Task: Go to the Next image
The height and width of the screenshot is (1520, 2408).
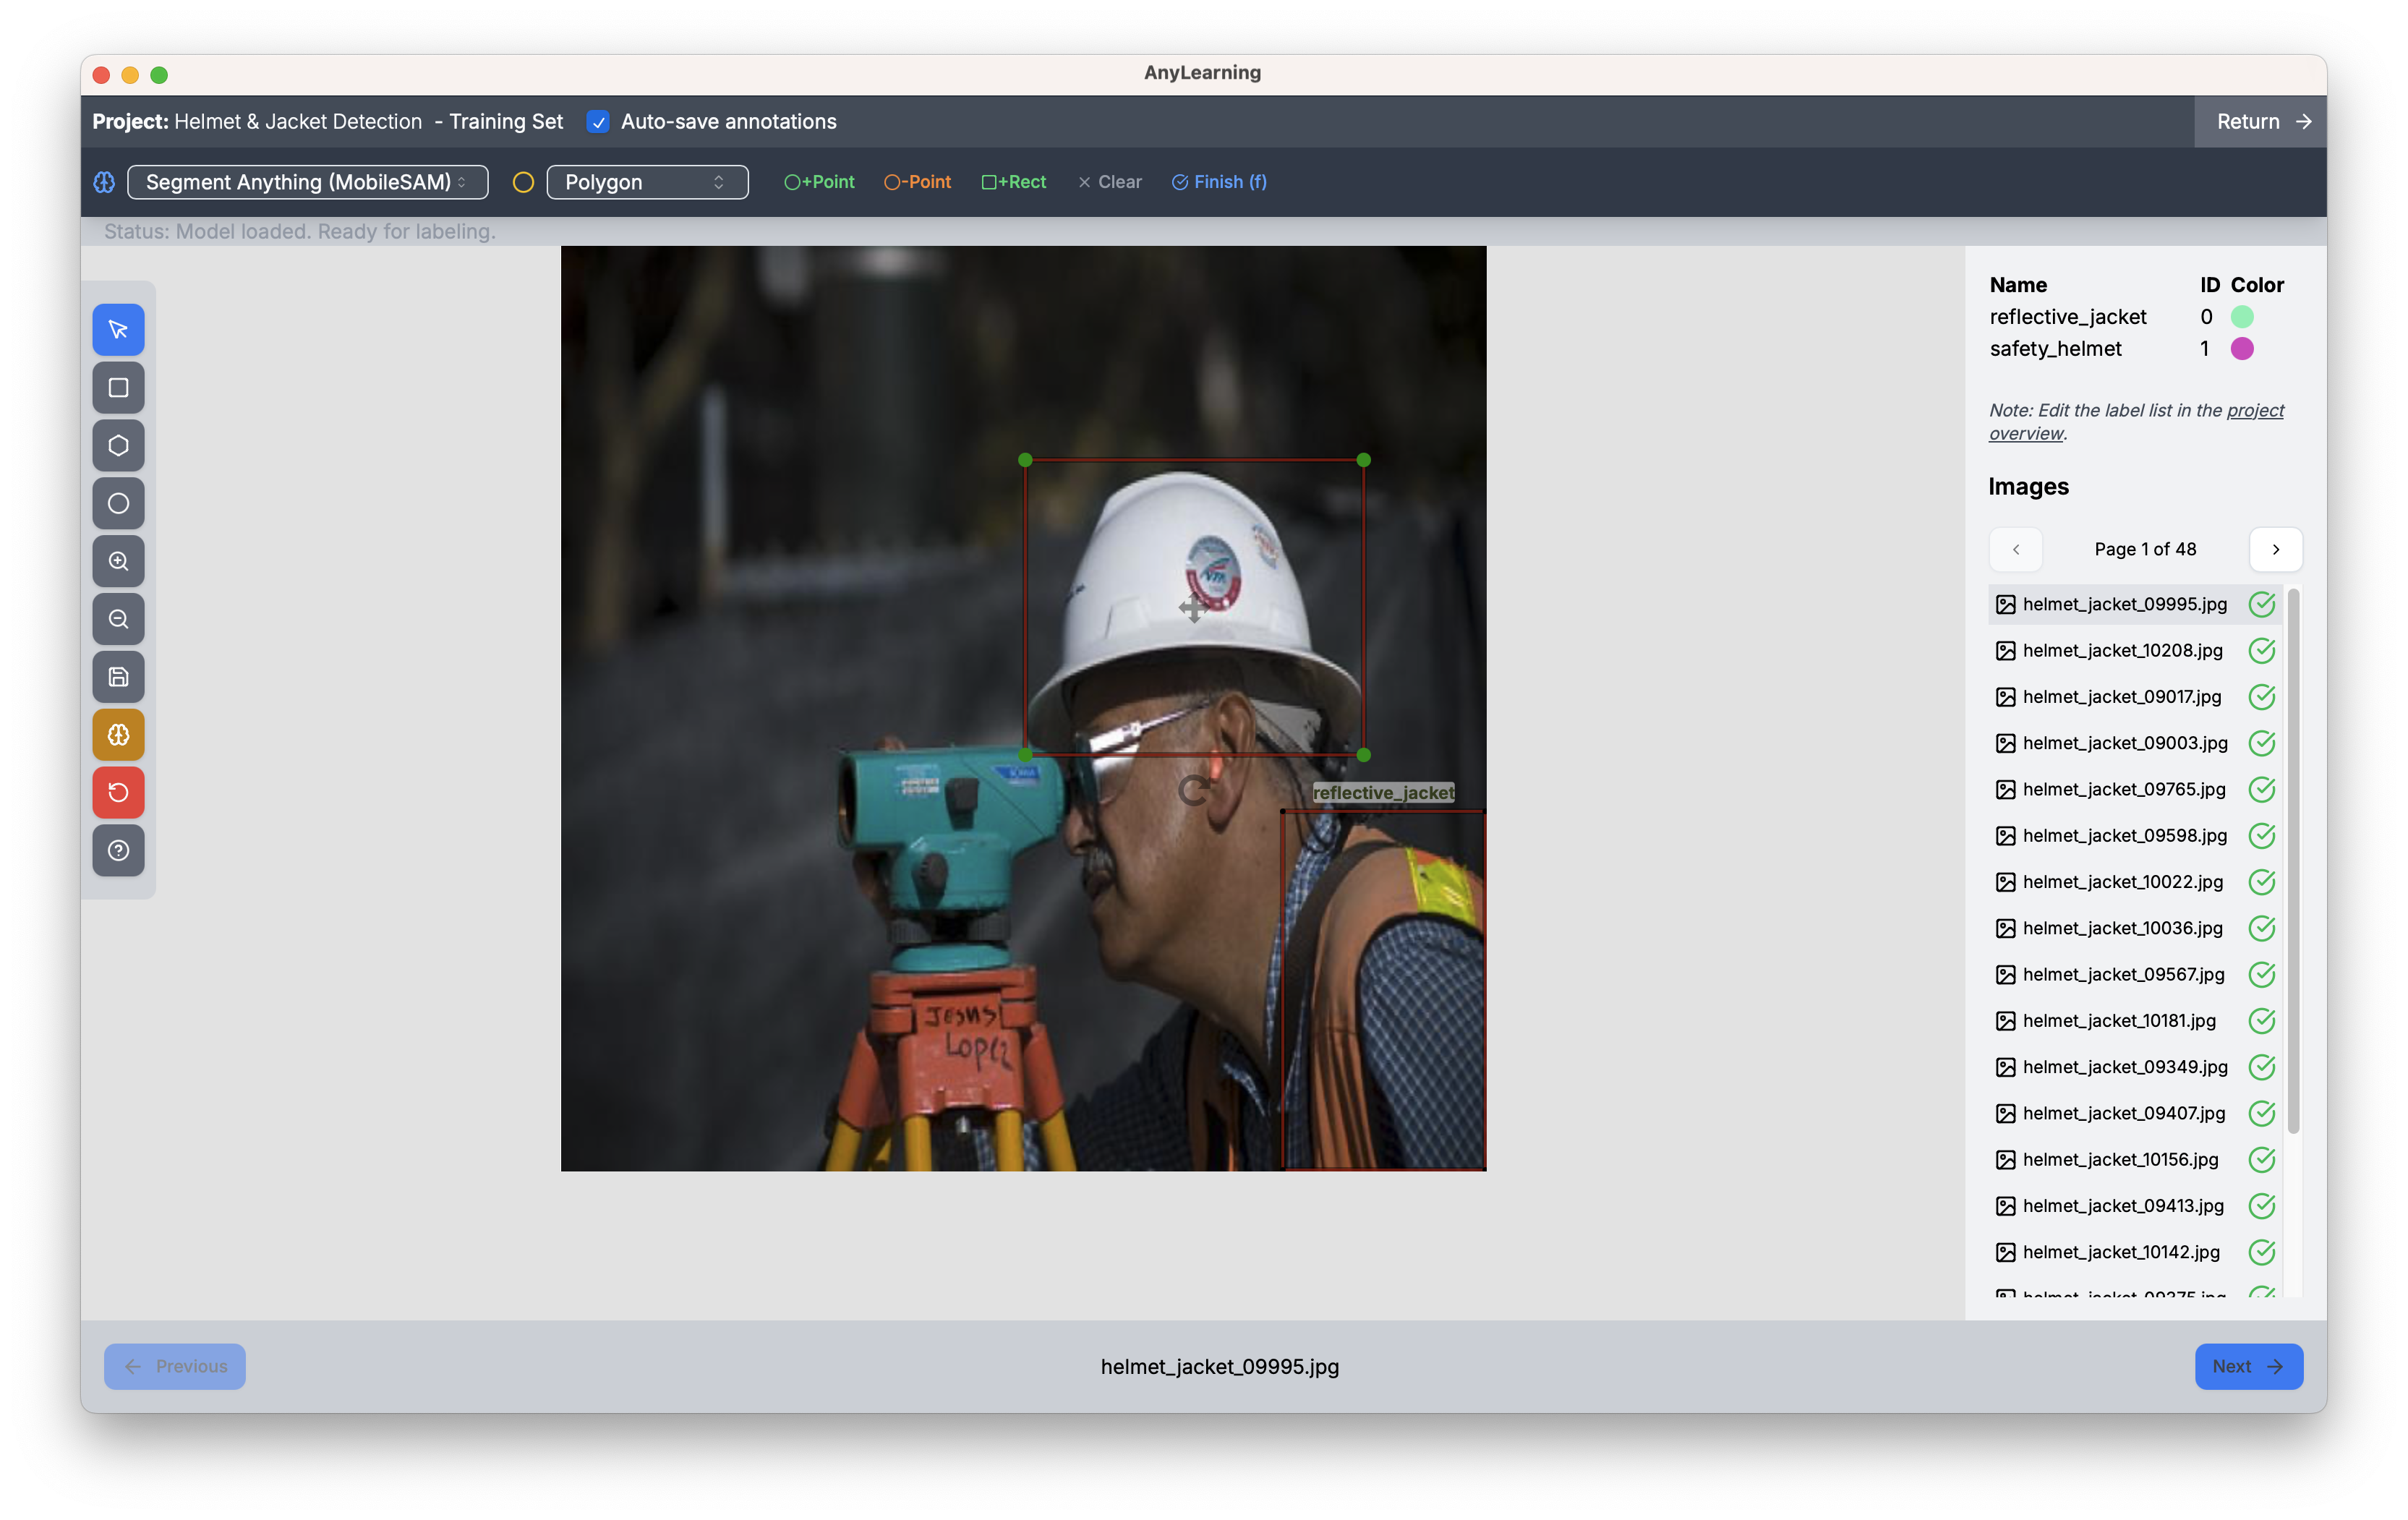Action: (2248, 1366)
